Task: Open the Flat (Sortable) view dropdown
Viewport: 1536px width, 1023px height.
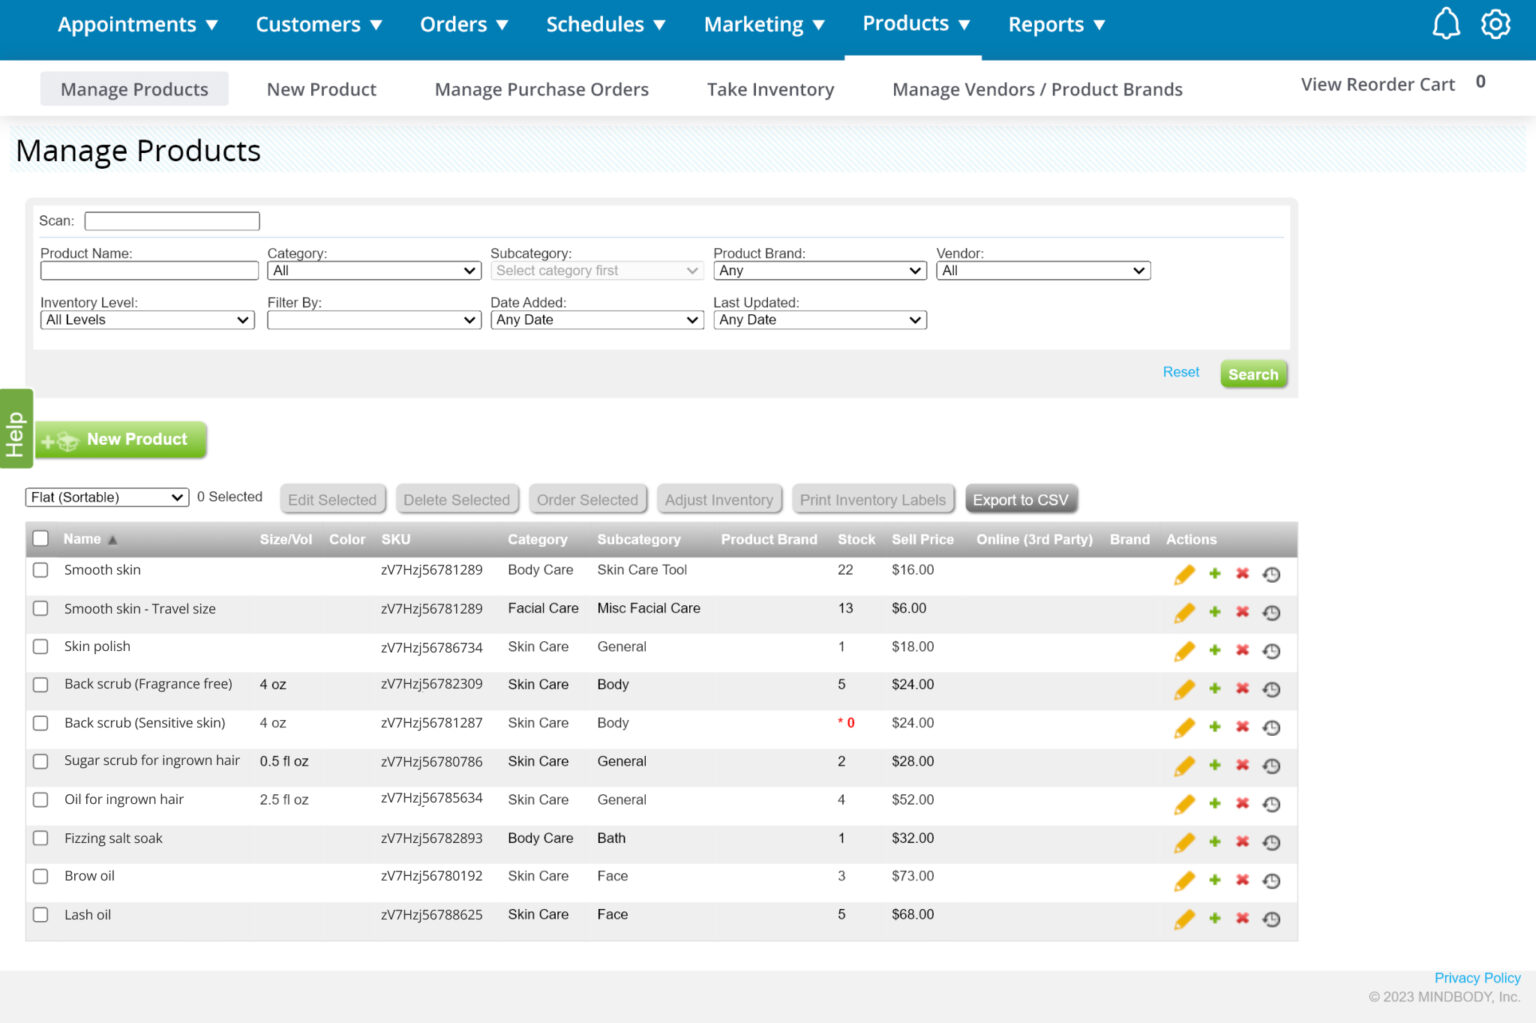Action: 107,497
